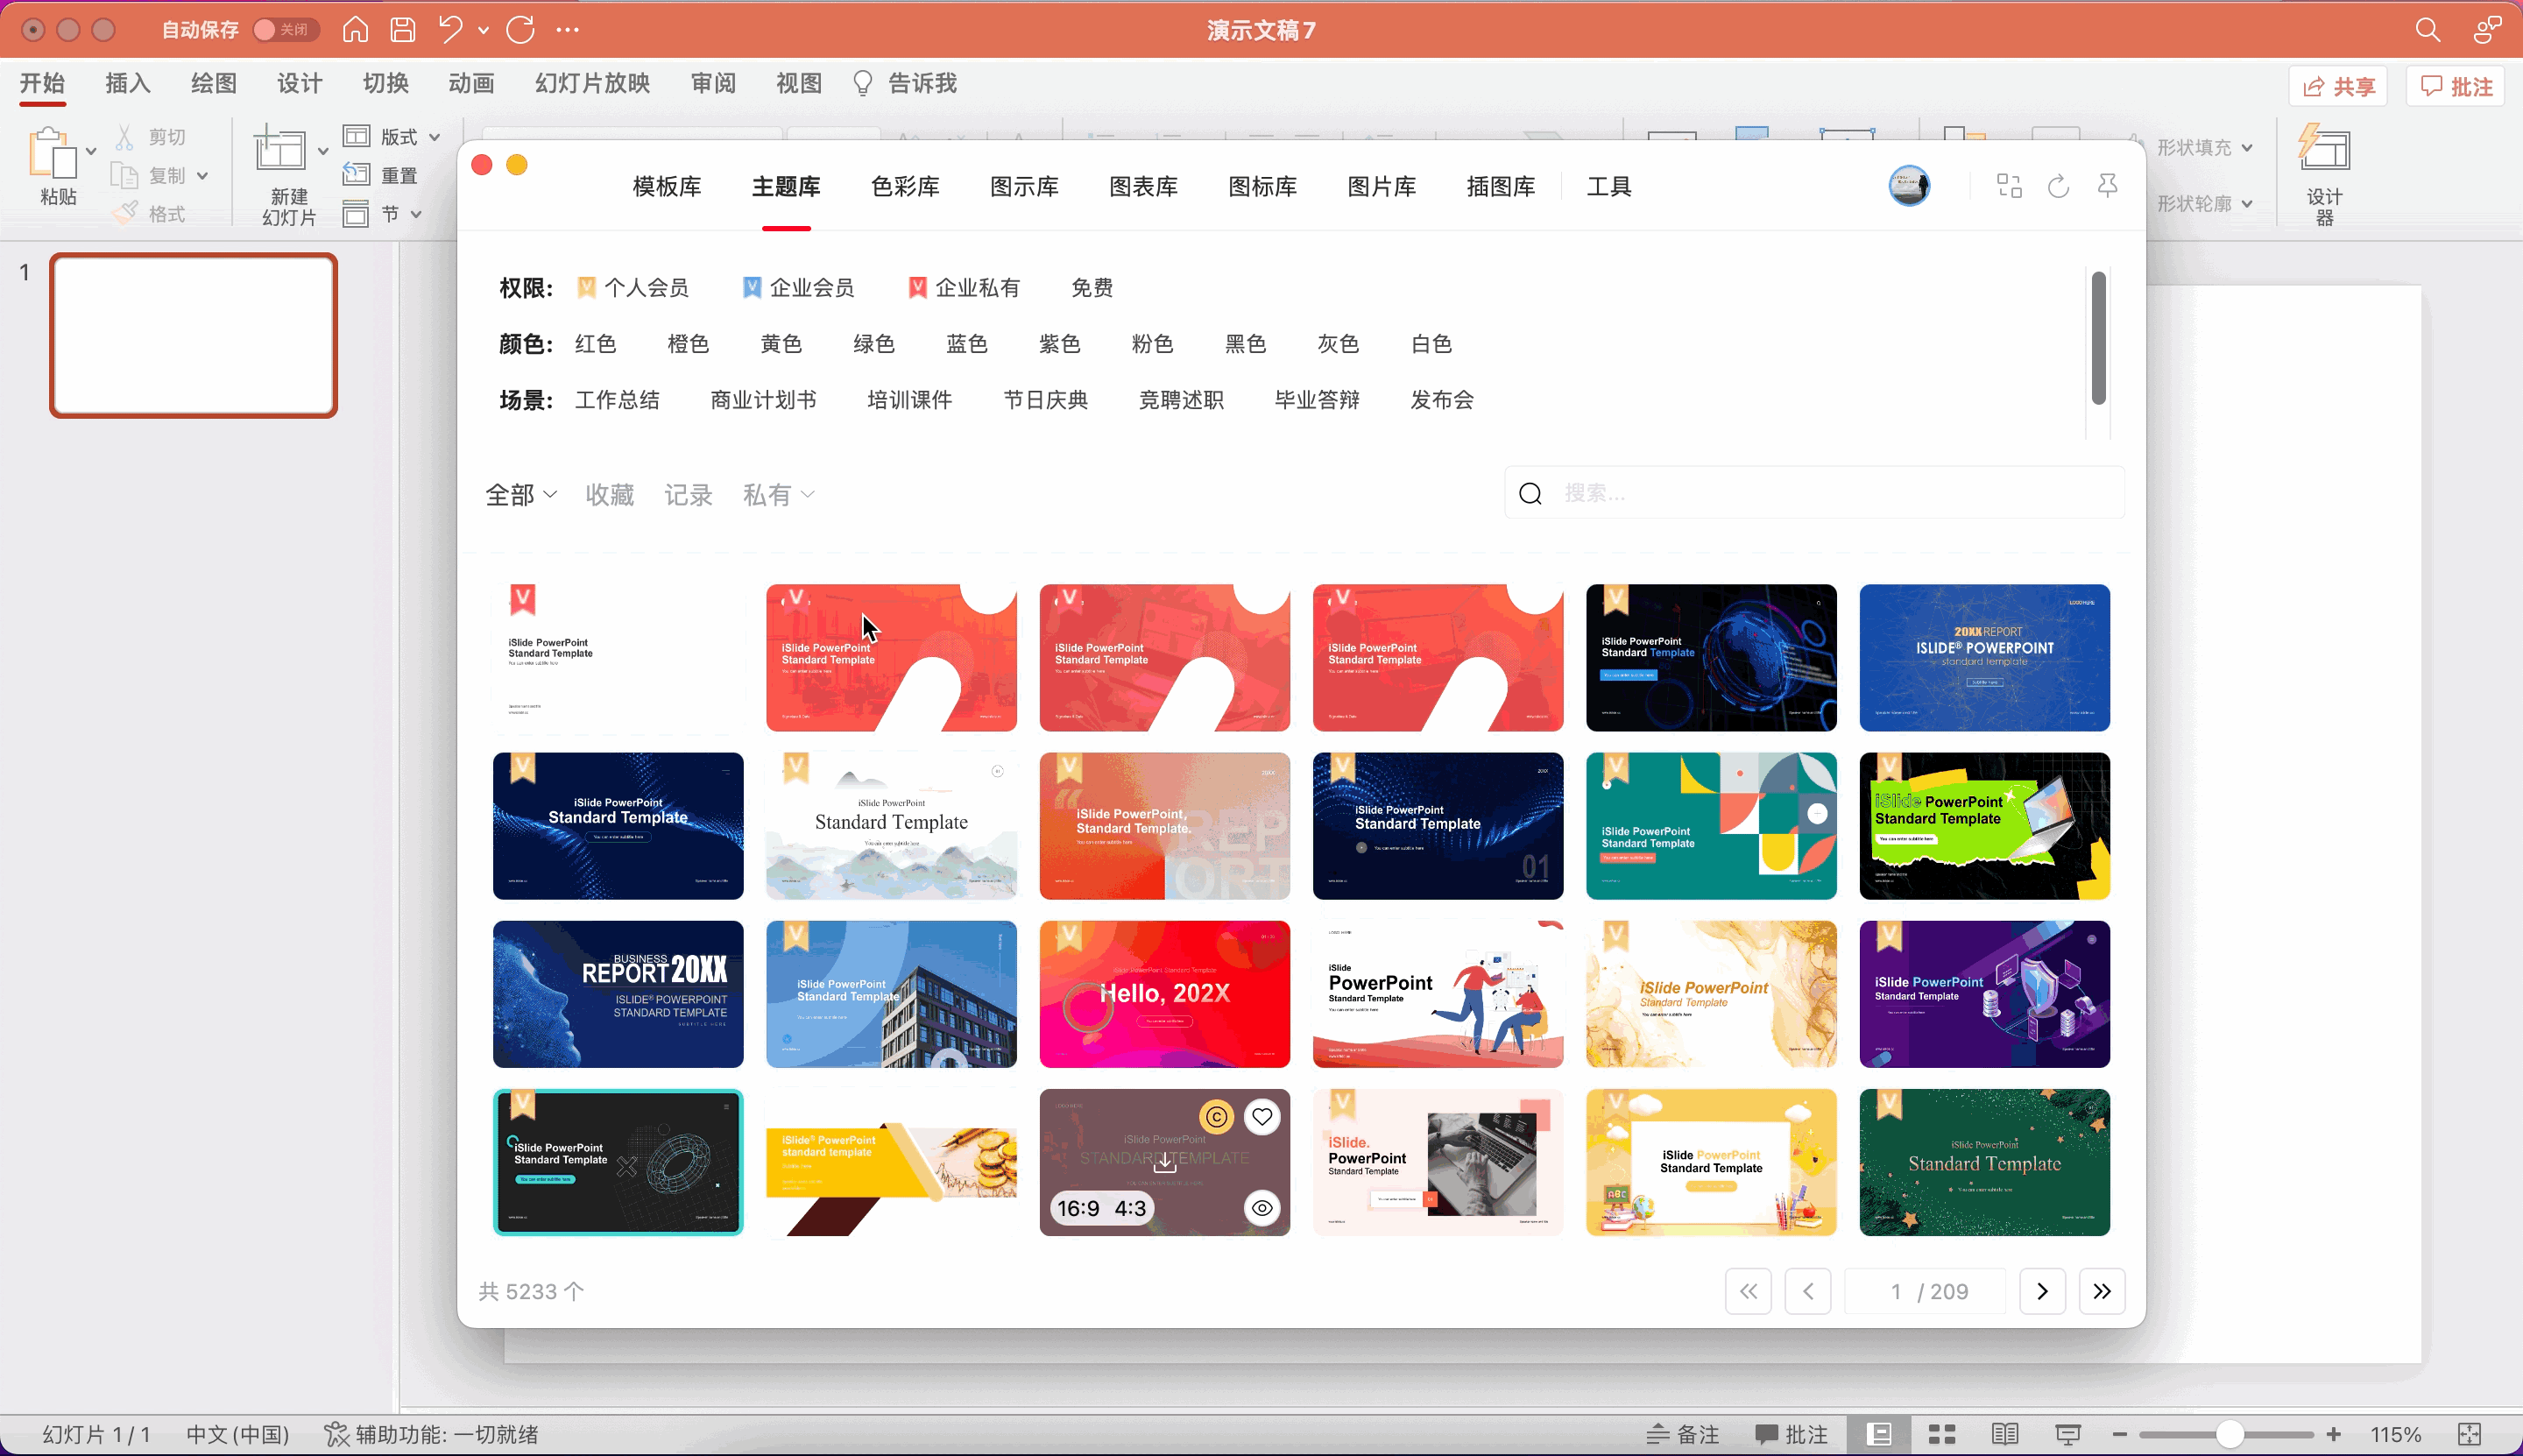Adjust the zoom slider in status bar

2229,1434
